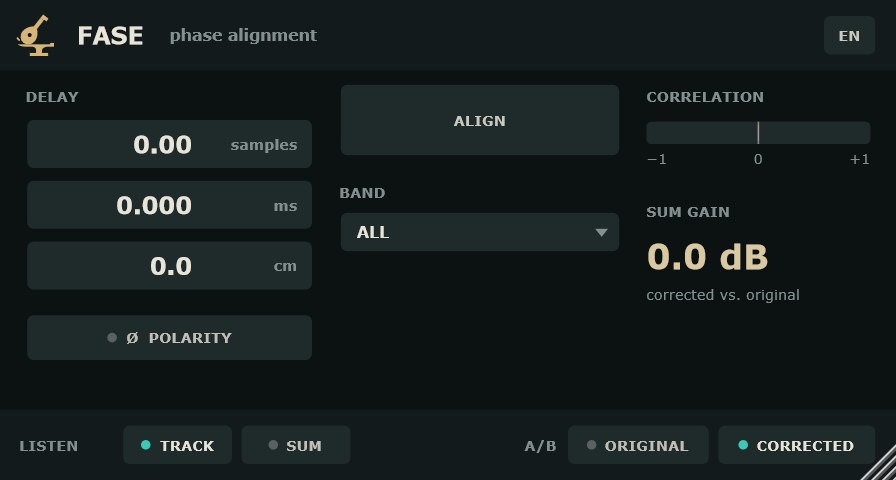Click the correlation meter bar
896x480 pixels.
click(758, 133)
